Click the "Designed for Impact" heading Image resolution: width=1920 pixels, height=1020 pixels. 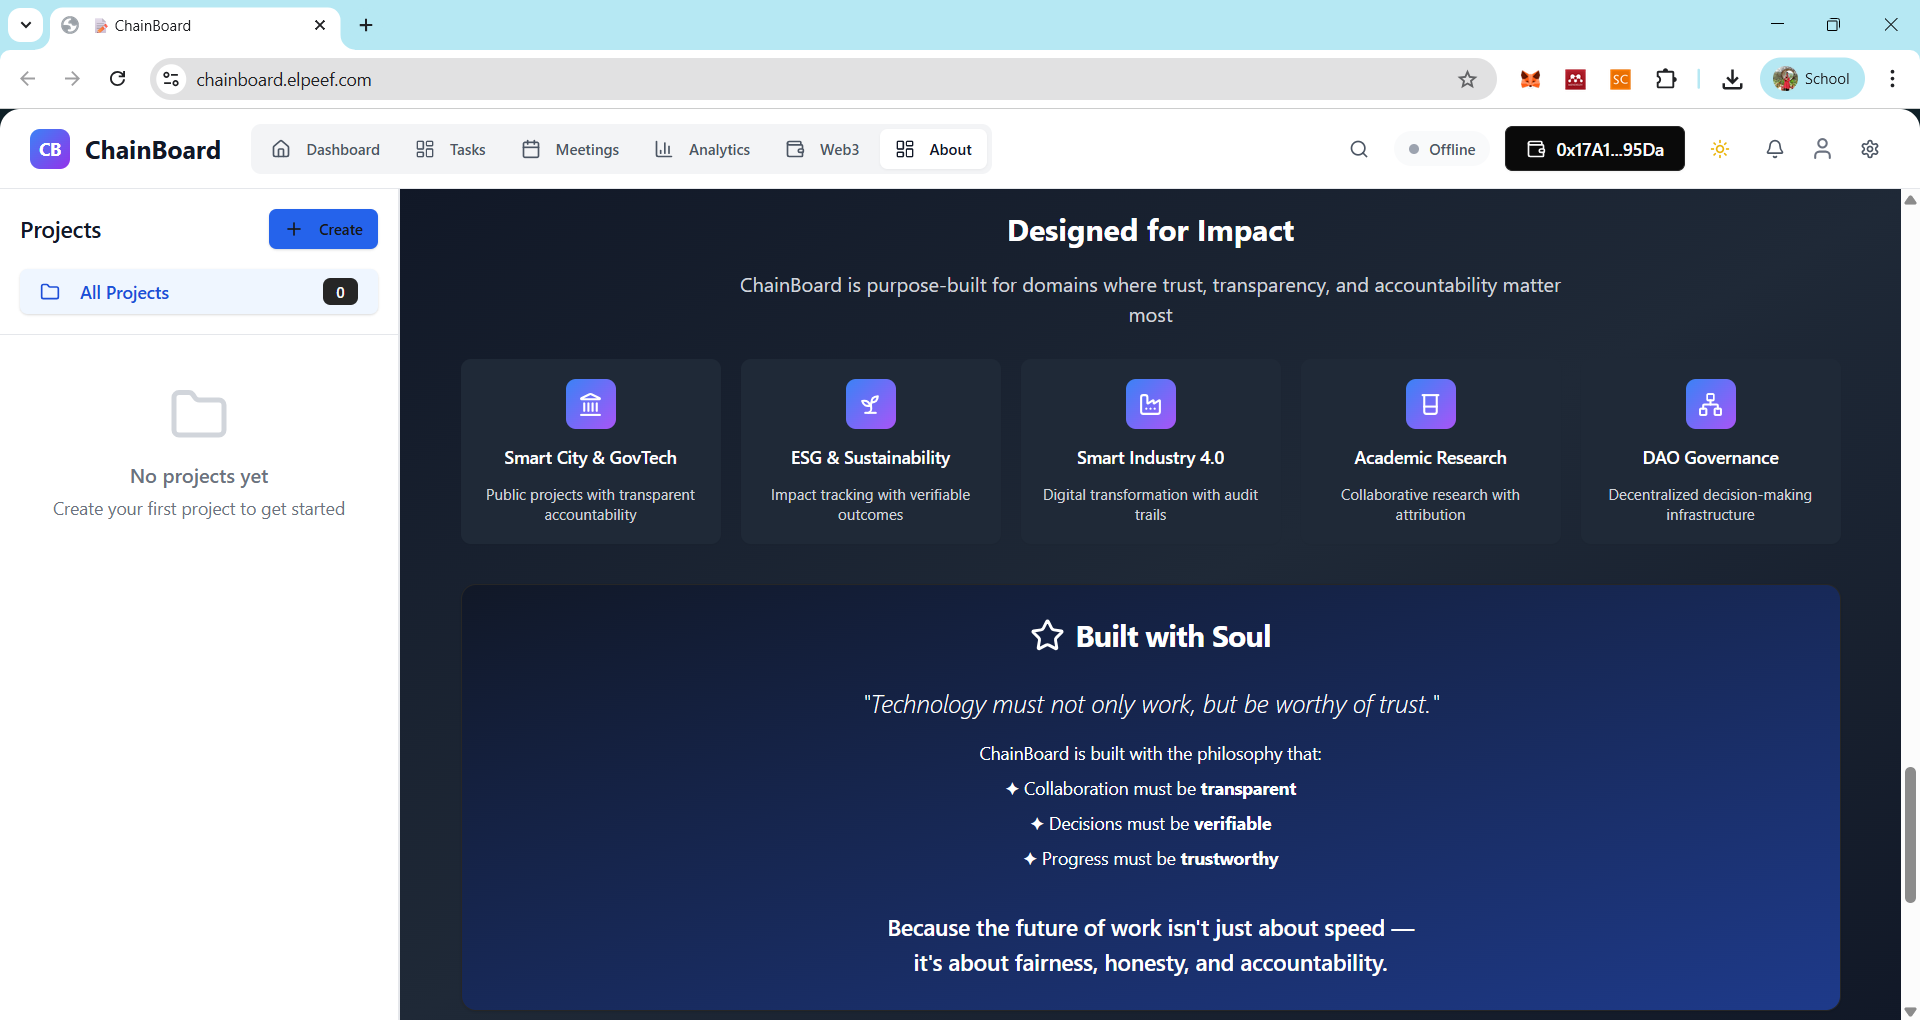[x=1151, y=231]
